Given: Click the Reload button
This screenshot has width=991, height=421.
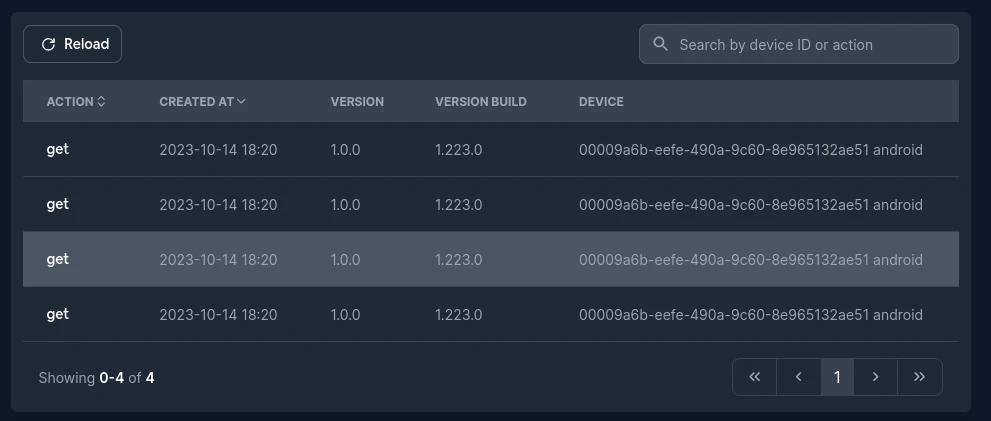Looking at the screenshot, I should [x=73, y=44].
